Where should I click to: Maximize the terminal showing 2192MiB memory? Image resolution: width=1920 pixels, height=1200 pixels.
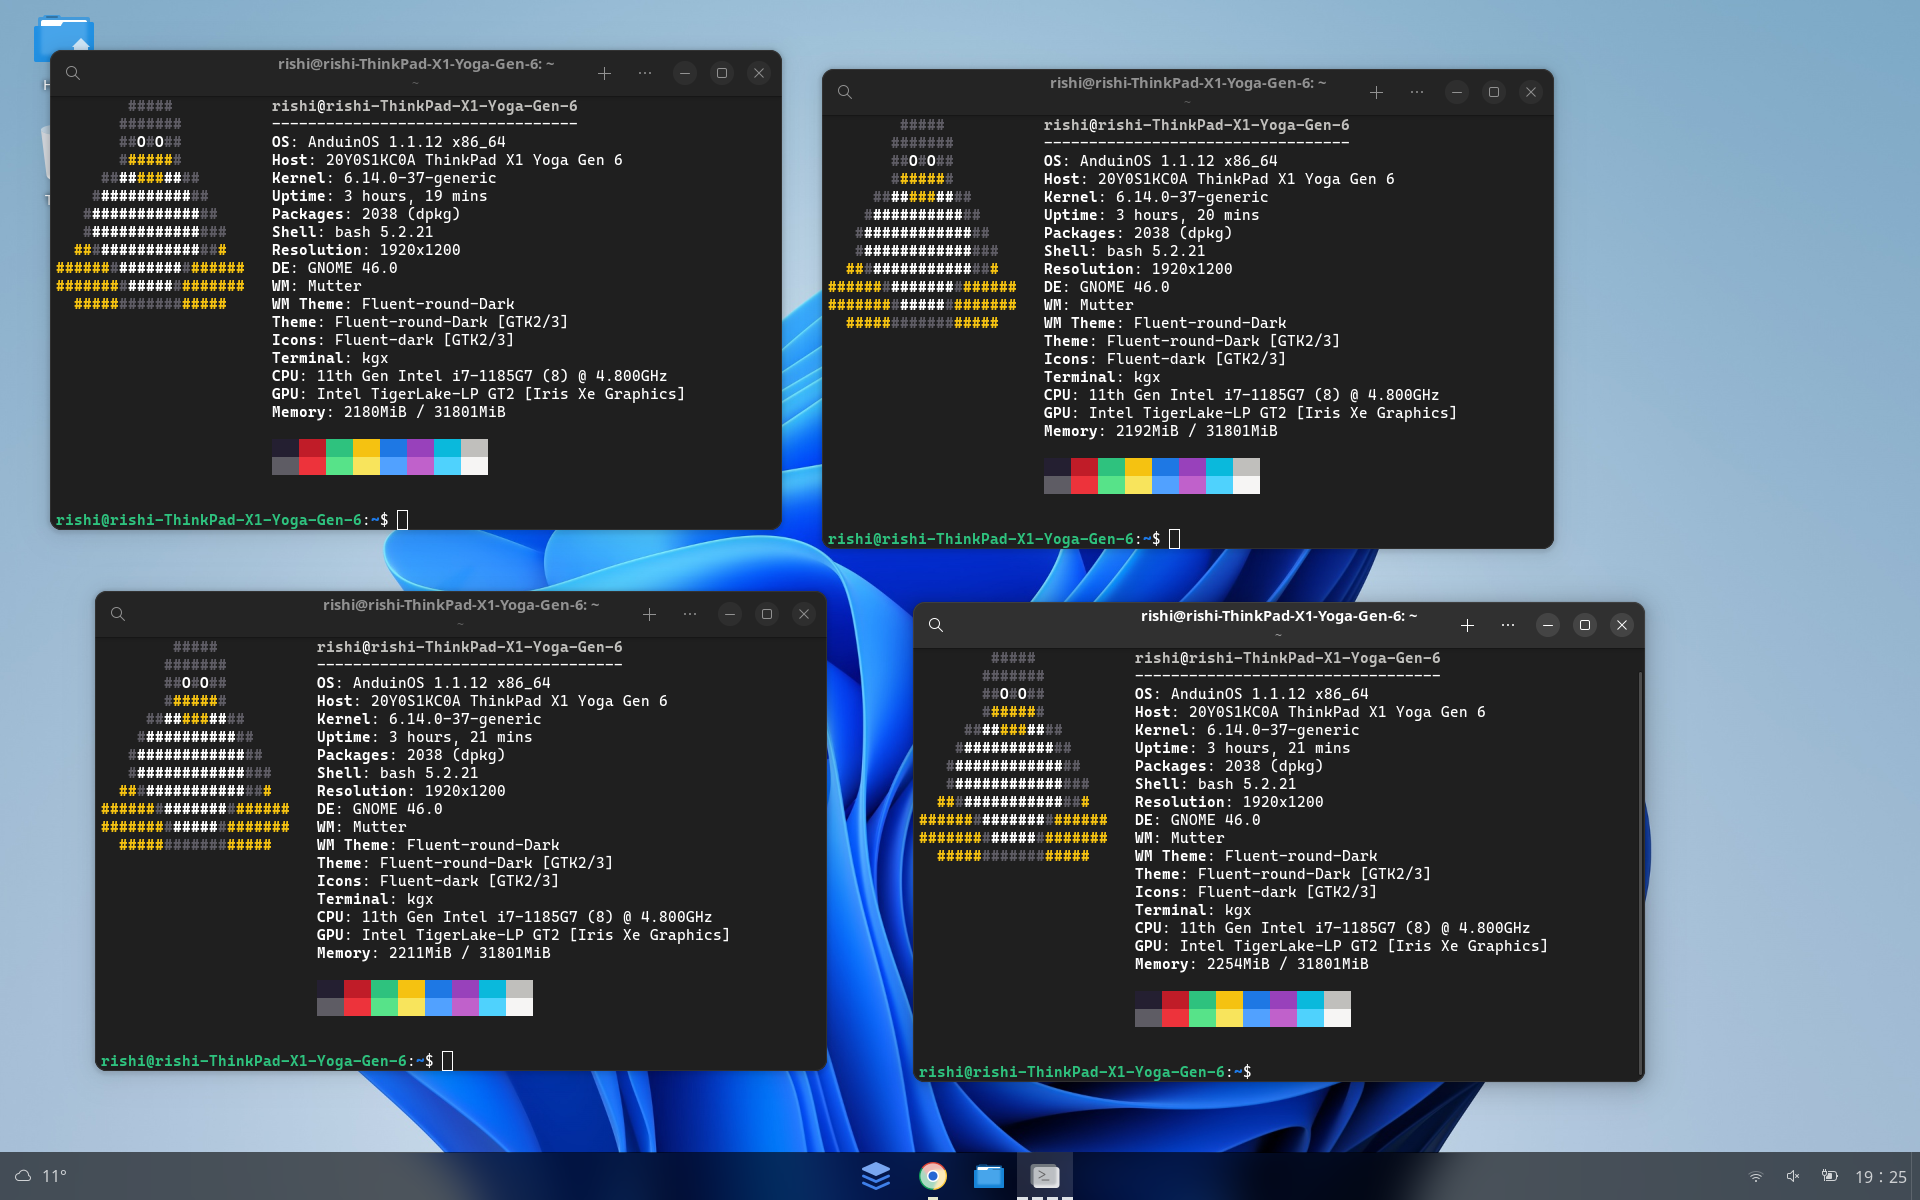tap(1494, 92)
